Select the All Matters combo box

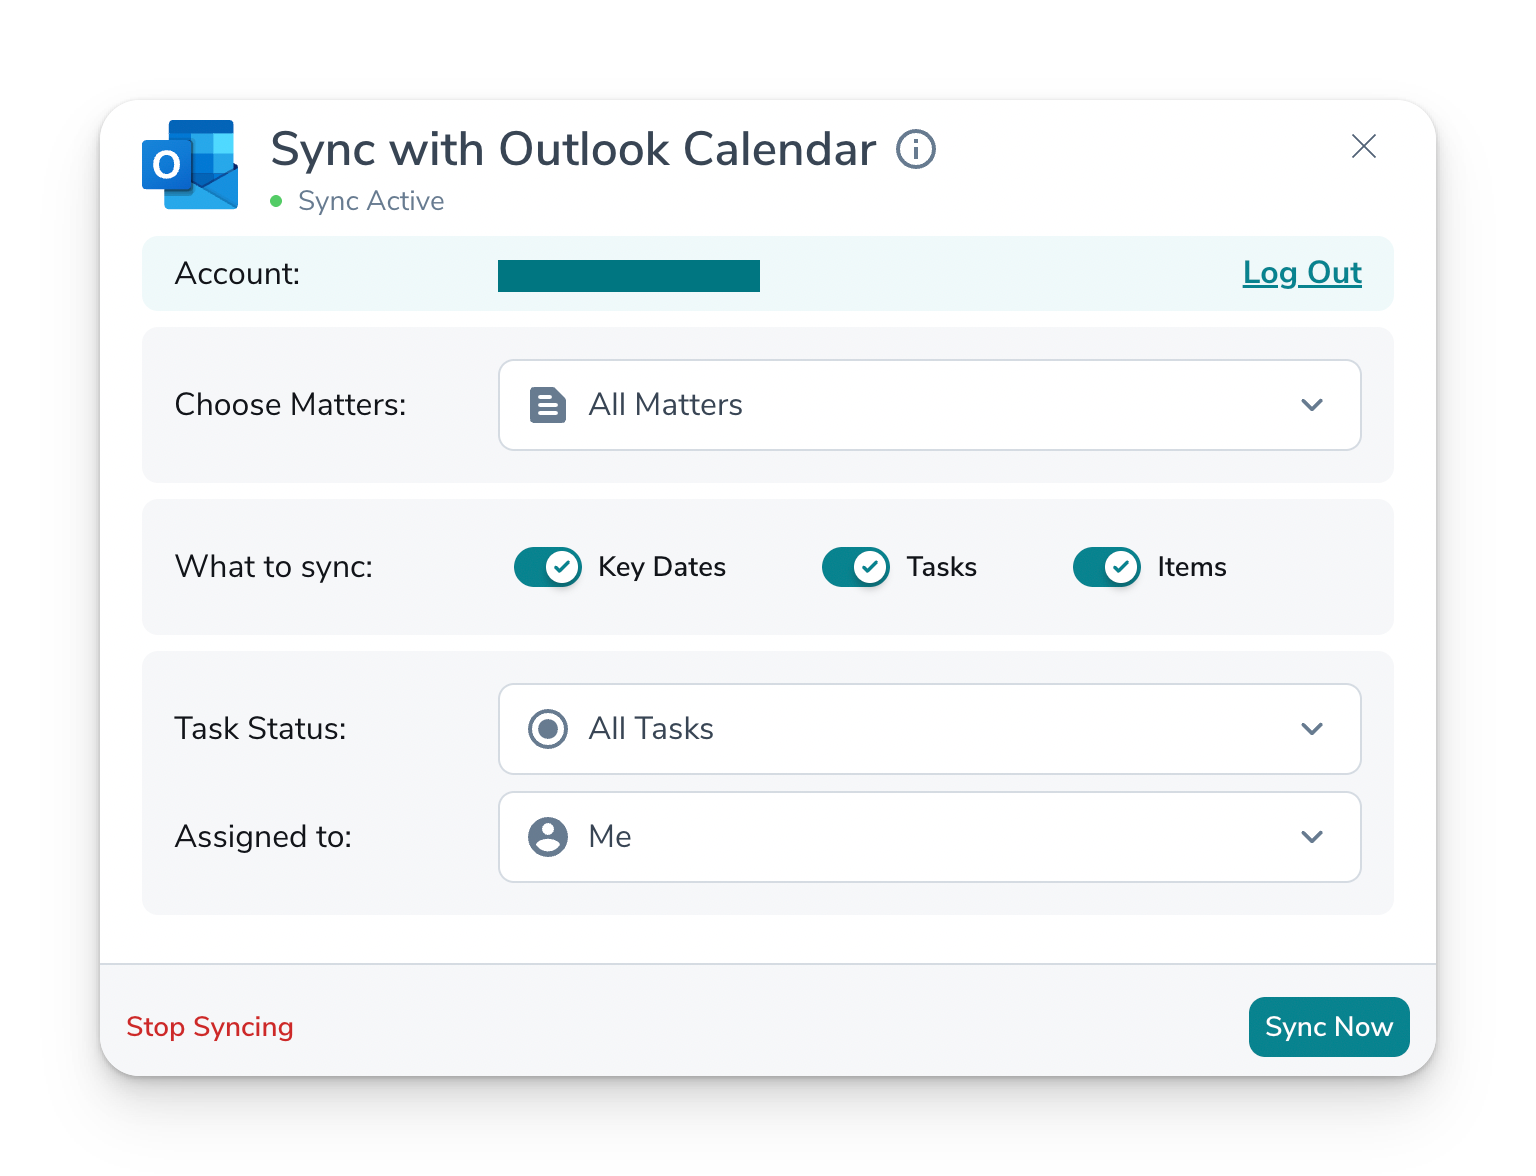(928, 405)
